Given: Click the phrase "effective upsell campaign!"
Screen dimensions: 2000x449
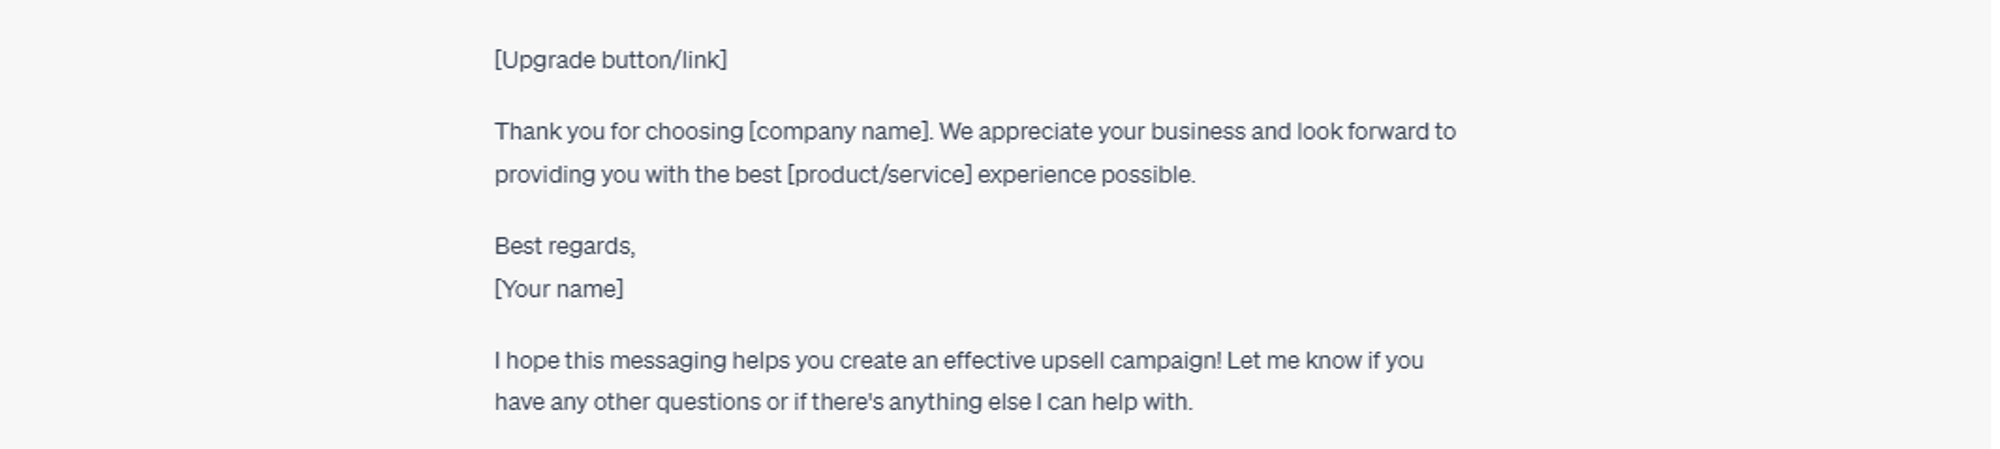Looking at the screenshot, I should [1081, 360].
